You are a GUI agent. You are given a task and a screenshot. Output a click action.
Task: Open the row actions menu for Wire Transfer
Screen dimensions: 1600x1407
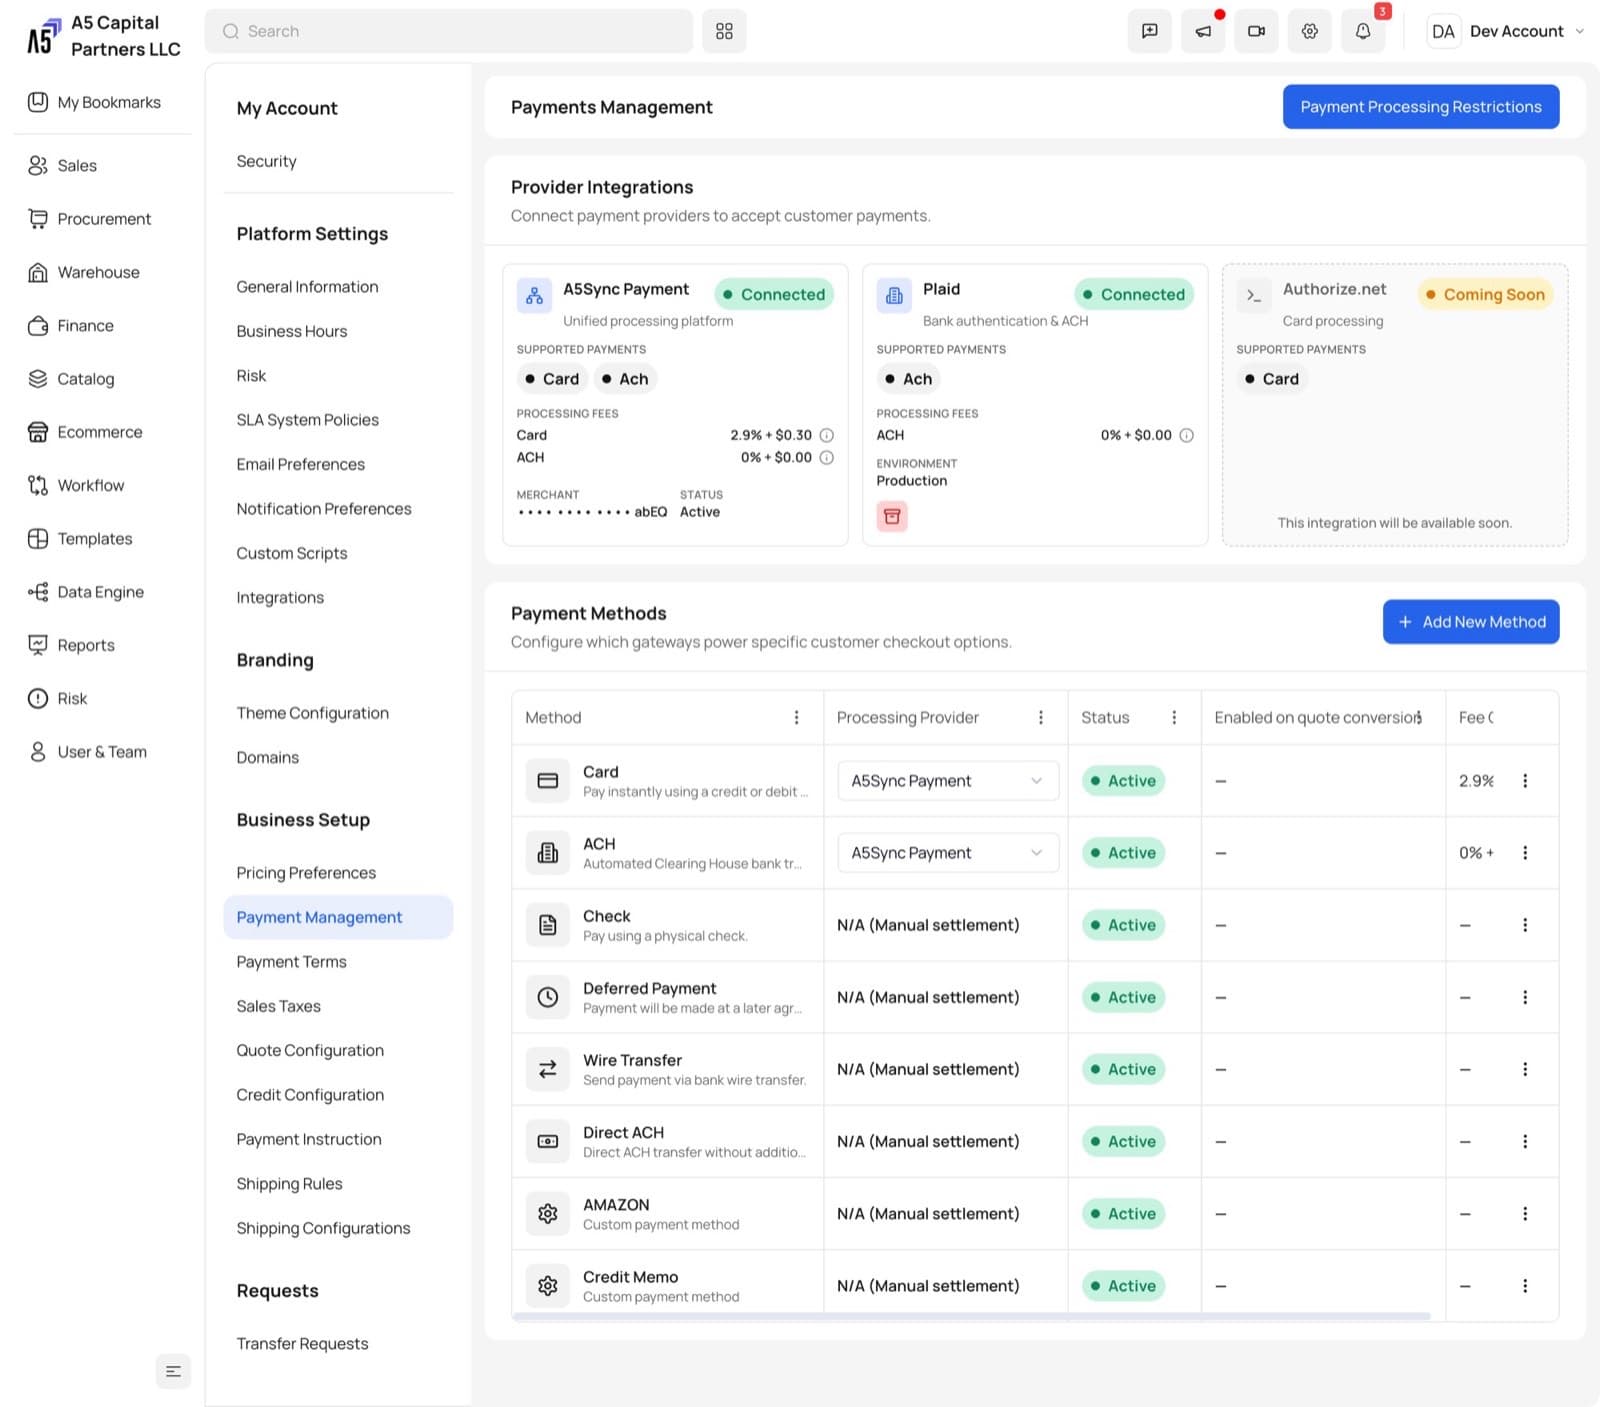(1525, 1069)
